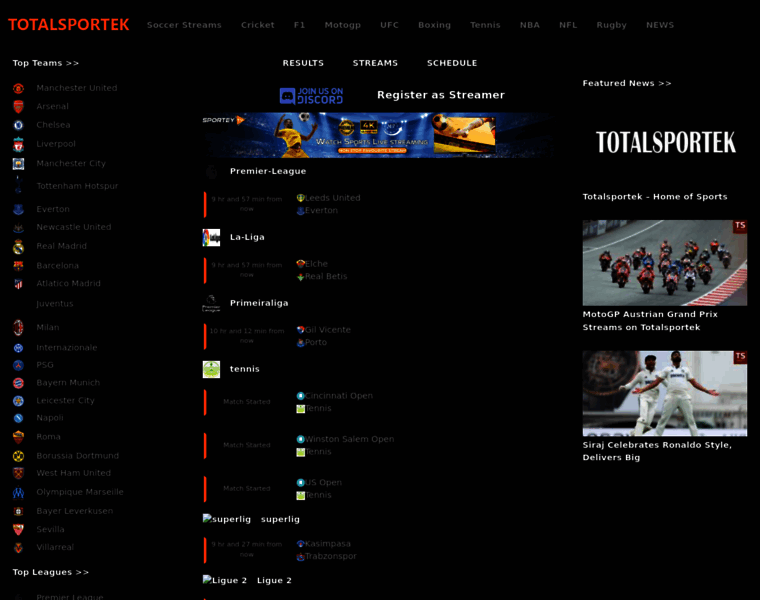
Task: Click the Sportey live streaming banner
Action: pos(378,135)
